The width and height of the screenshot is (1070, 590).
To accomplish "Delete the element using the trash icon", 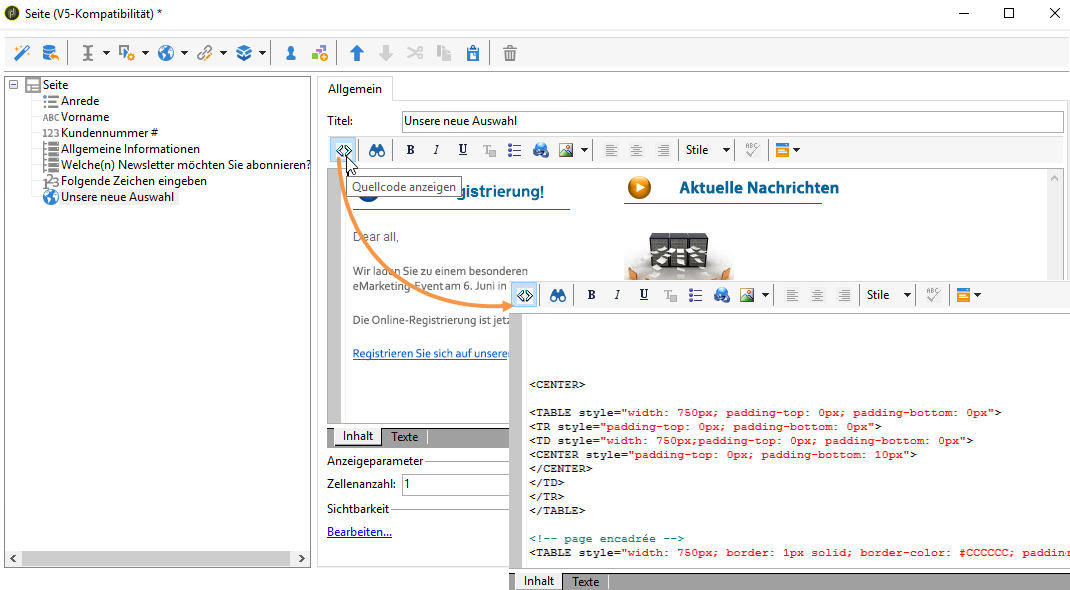I will pos(510,53).
